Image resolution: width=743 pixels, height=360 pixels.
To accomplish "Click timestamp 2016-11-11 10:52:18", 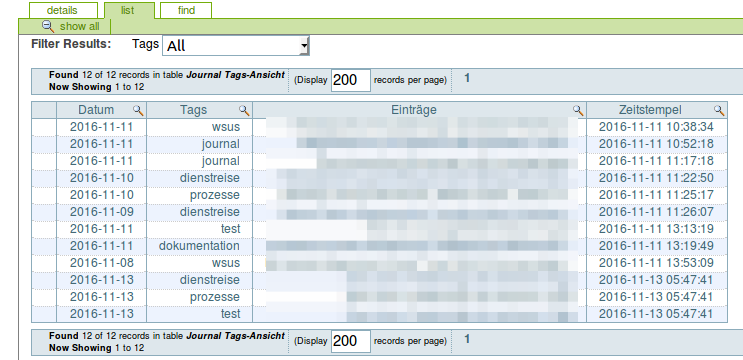I will click(656, 144).
